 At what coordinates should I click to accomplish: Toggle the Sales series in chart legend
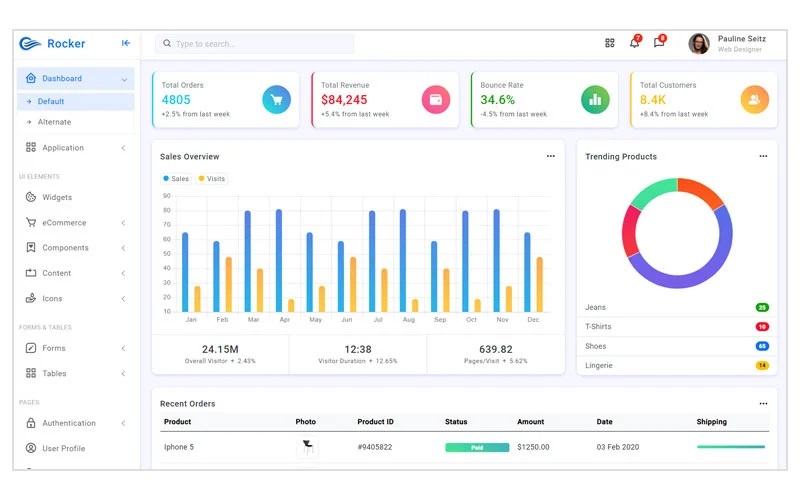click(176, 179)
